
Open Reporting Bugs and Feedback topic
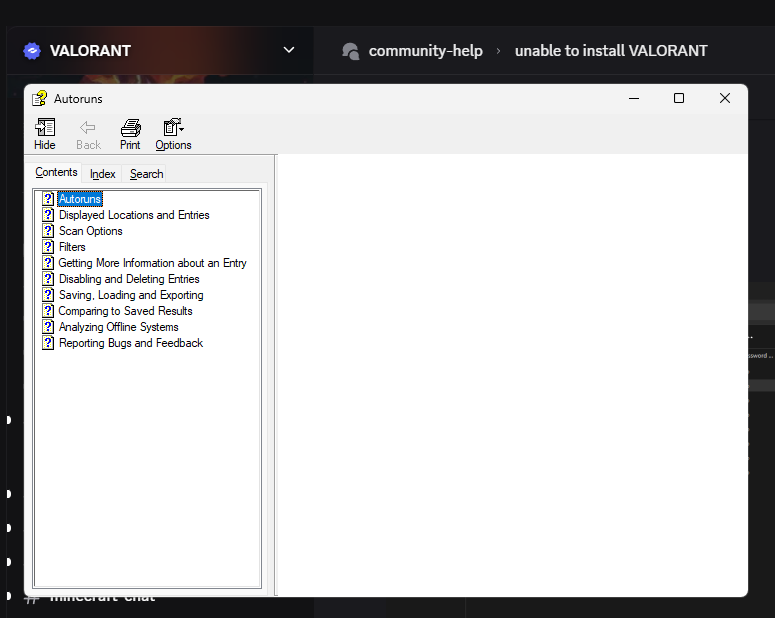(131, 343)
